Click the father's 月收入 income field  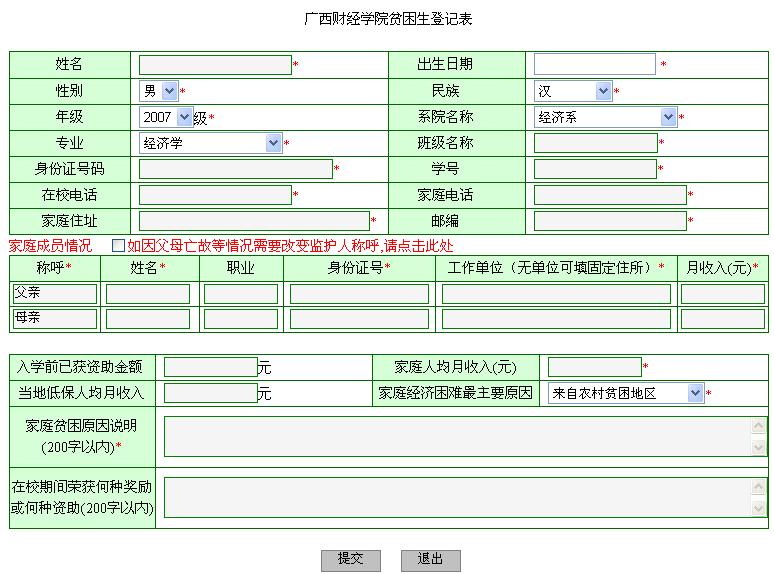pyautogui.click(x=723, y=294)
